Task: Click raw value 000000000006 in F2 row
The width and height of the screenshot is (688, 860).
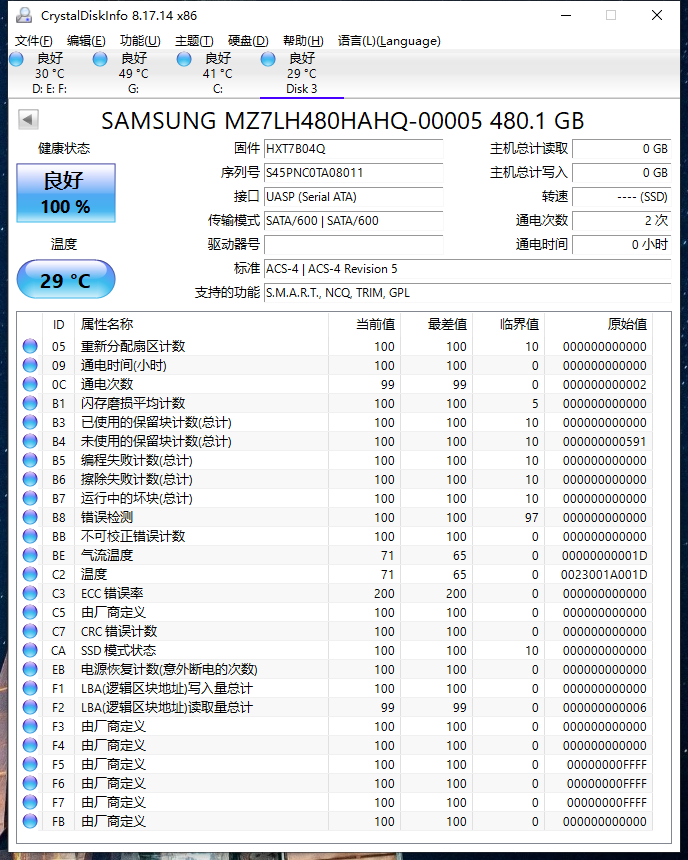Action: tap(605, 707)
